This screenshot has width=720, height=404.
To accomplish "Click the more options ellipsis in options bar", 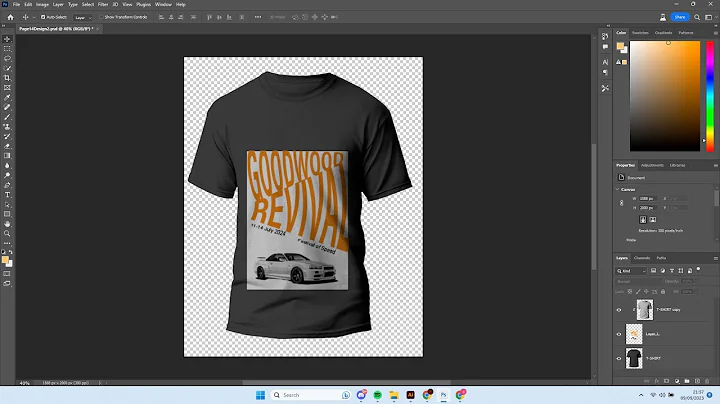I will pyautogui.click(x=258, y=17).
